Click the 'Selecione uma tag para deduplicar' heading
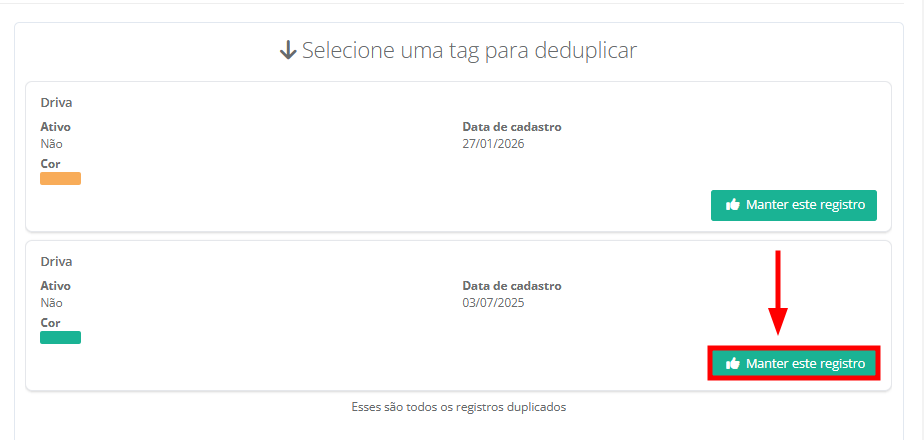This screenshot has height=440, width=924. pos(469,50)
